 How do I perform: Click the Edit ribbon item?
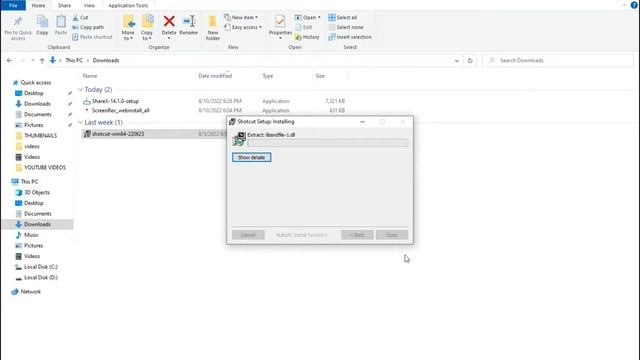point(304,27)
